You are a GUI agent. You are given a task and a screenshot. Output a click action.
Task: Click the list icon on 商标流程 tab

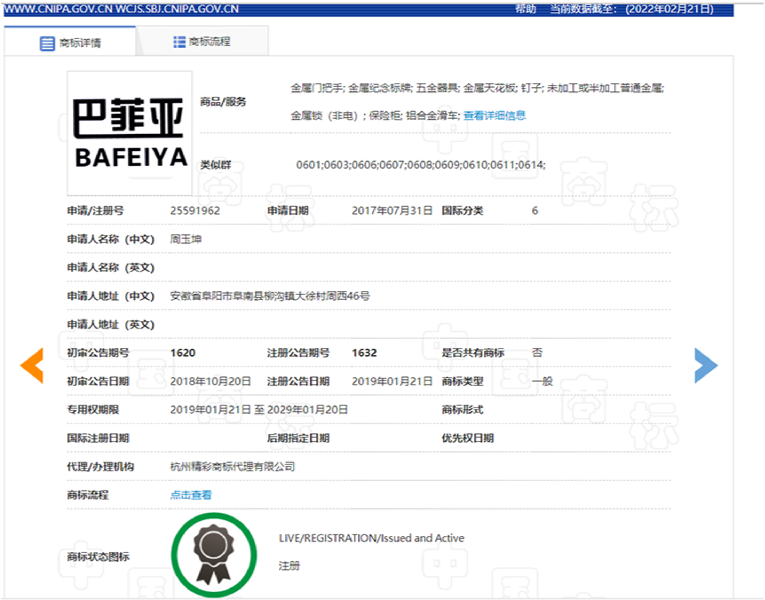tap(179, 42)
